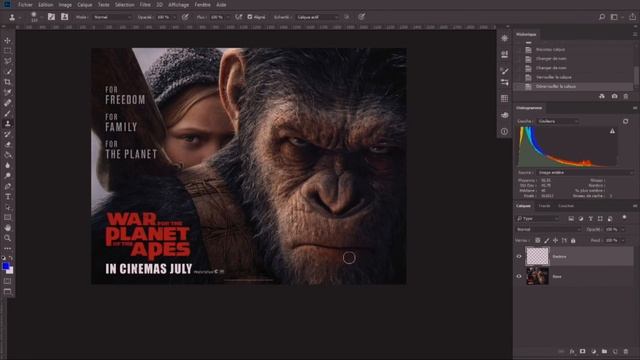Screen dimensions: 640x360
Task: Toggle filter for pixel layers
Action: [x=571, y=219]
